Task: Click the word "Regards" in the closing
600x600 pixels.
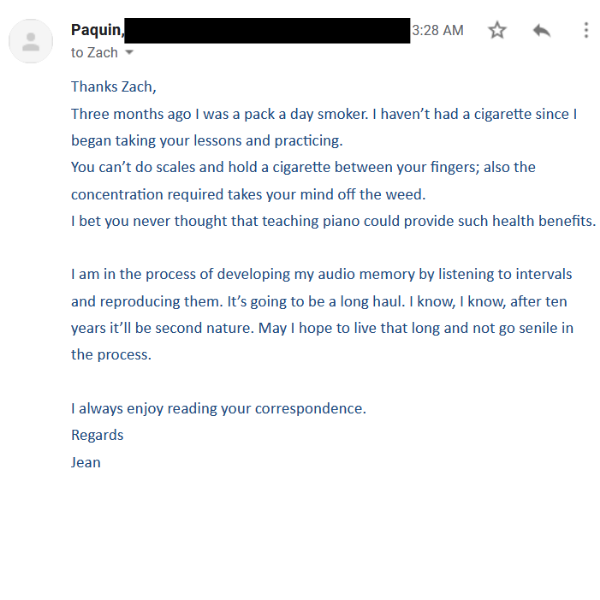Action: click(97, 435)
